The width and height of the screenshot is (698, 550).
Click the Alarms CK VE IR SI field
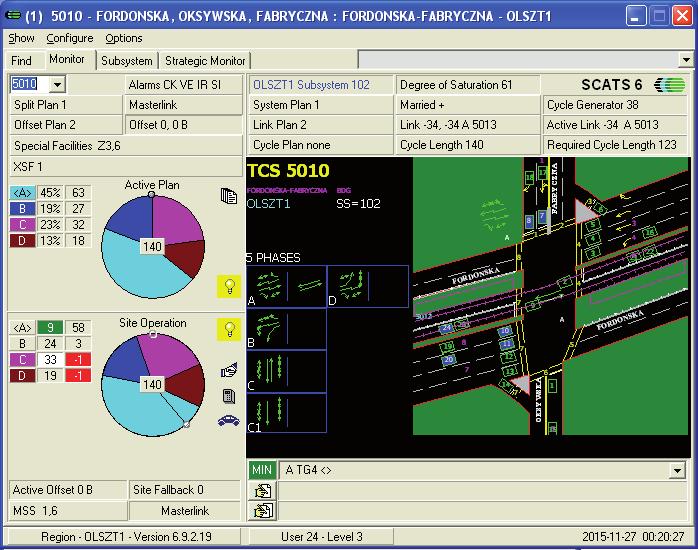pyautogui.click(x=184, y=85)
